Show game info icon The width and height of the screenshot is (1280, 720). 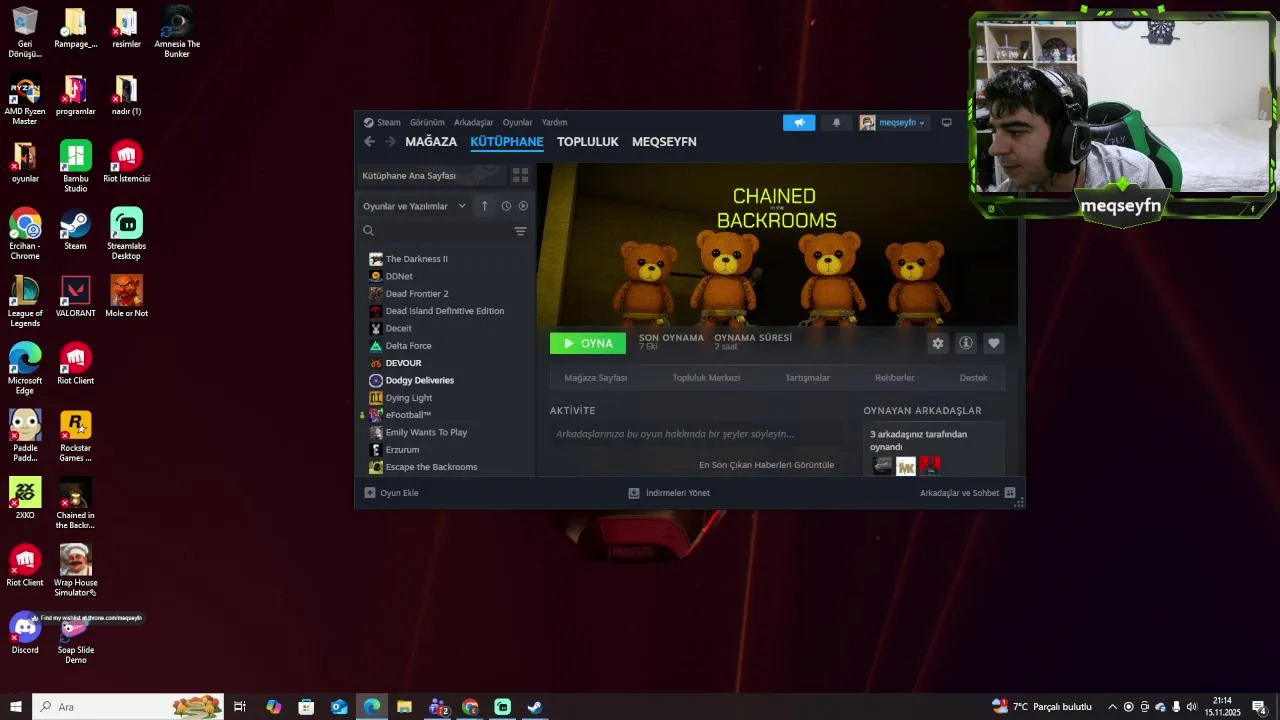pos(966,343)
